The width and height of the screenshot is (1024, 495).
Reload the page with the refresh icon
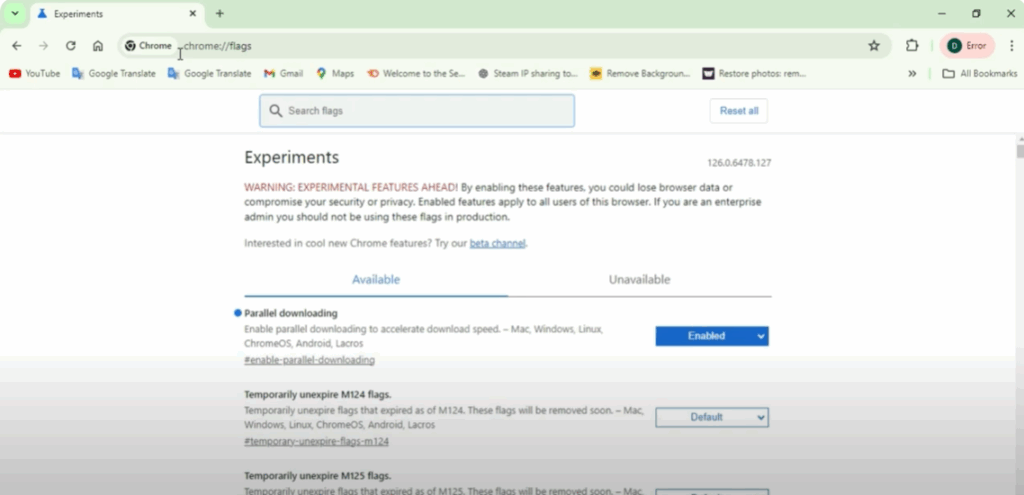[70, 46]
